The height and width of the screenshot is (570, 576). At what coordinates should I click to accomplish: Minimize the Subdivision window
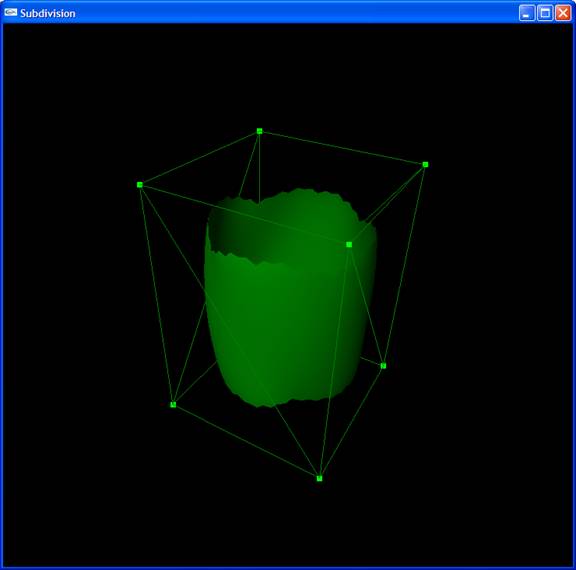(x=527, y=13)
